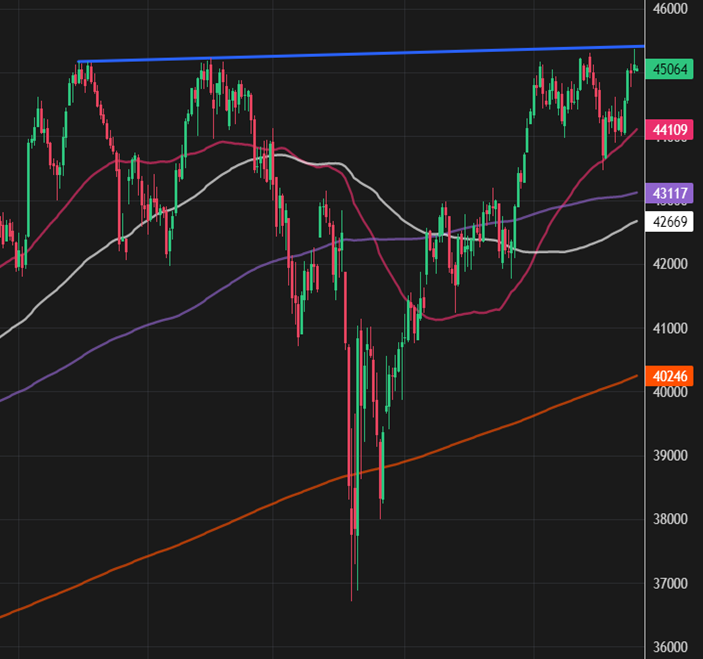
Task: Click the purple 43117 price label
Action: click(671, 193)
